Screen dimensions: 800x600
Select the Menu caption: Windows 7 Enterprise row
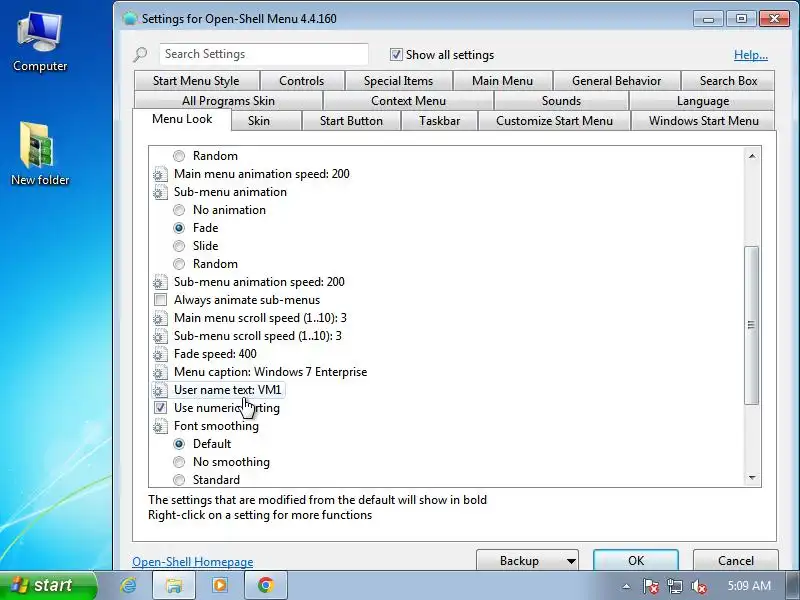pos(260,372)
